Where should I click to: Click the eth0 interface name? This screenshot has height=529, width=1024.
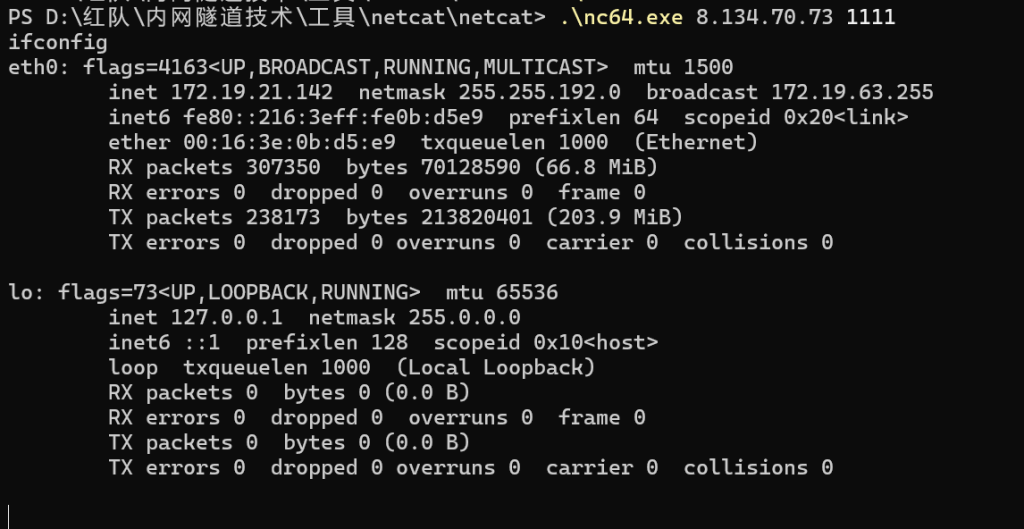33,67
